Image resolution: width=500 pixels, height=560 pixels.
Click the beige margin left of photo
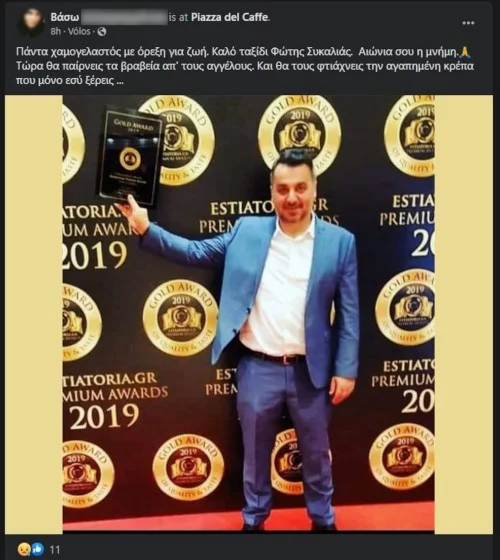coord(34,314)
